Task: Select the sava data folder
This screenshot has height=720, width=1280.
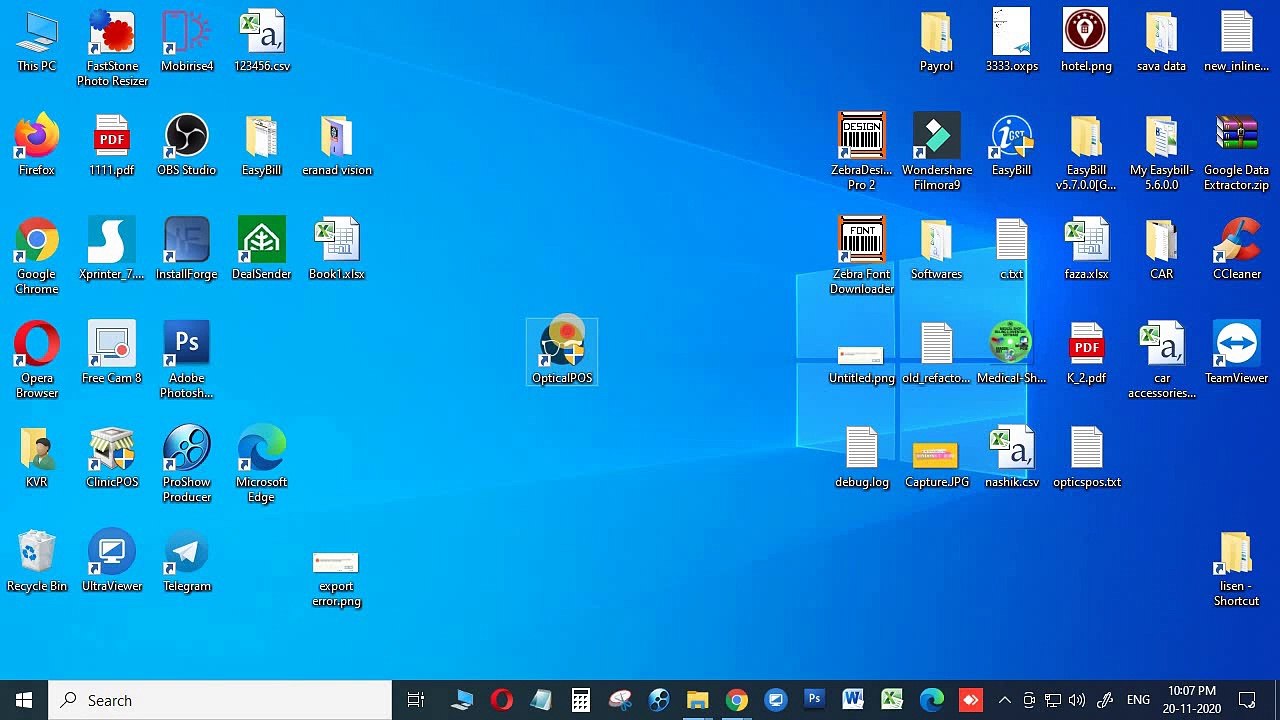Action: click(1162, 40)
